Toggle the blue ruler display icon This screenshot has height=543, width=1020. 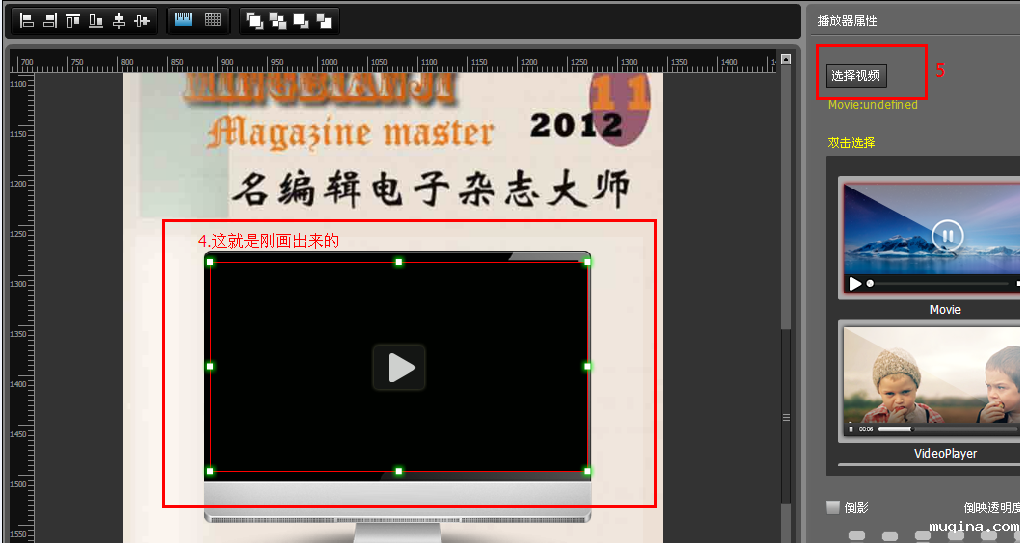[183, 20]
